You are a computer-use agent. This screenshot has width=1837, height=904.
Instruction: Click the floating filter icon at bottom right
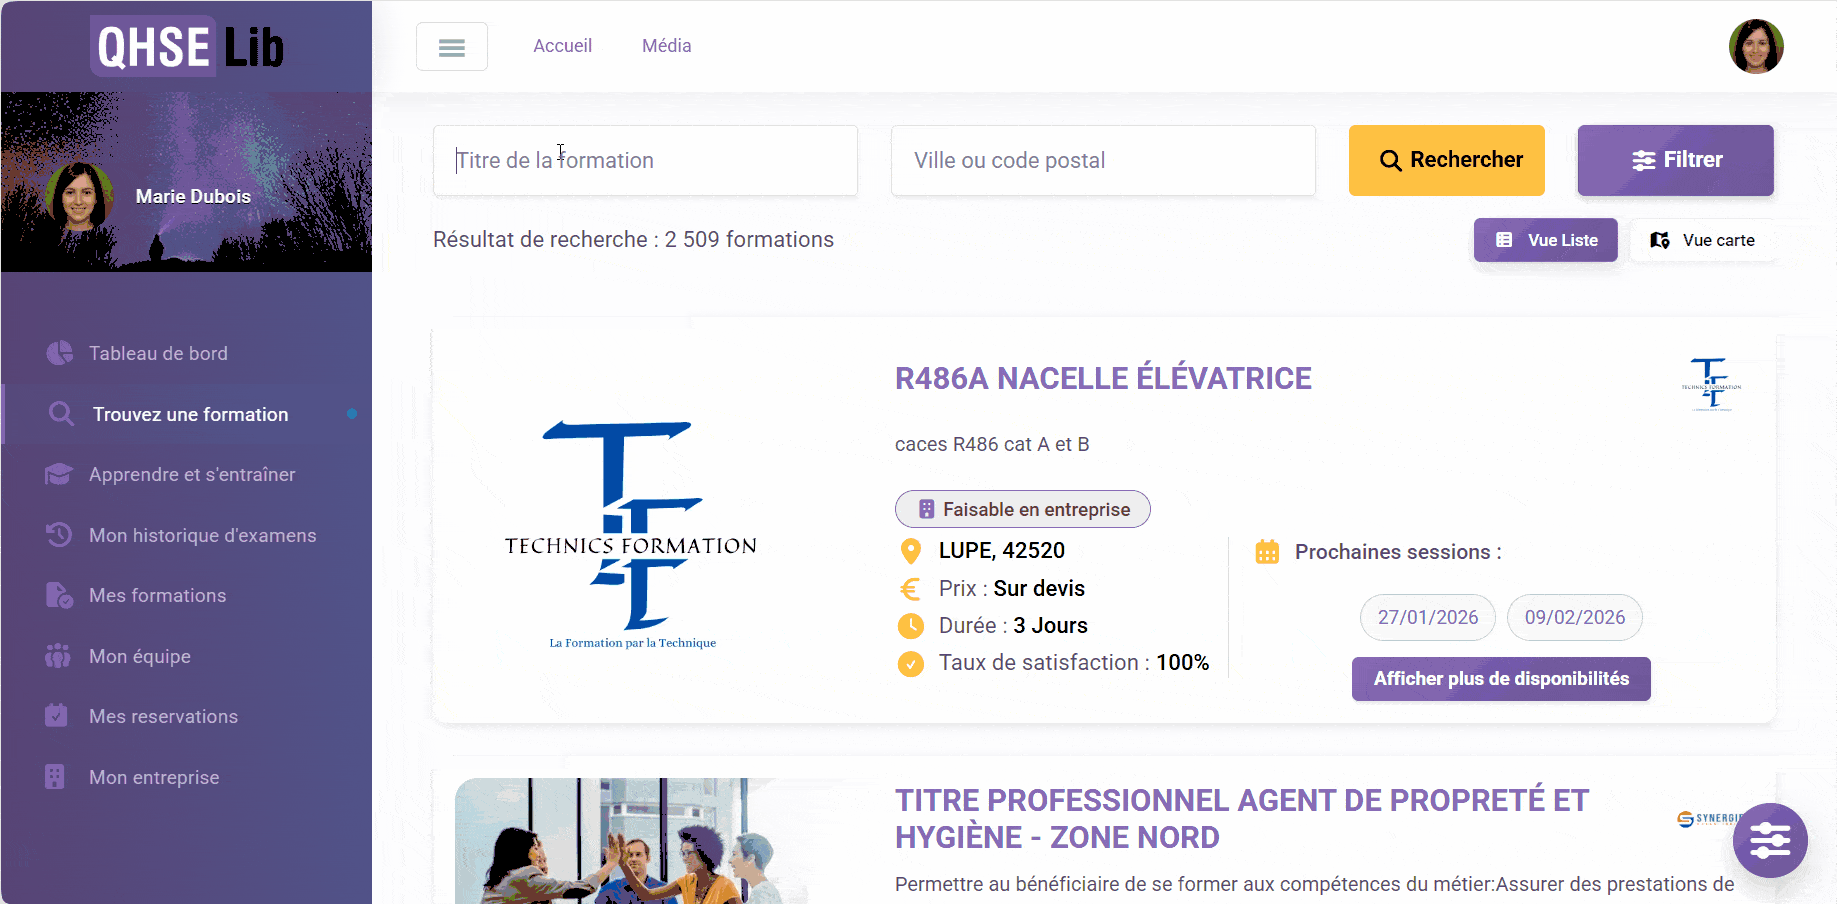click(x=1769, y=841)
